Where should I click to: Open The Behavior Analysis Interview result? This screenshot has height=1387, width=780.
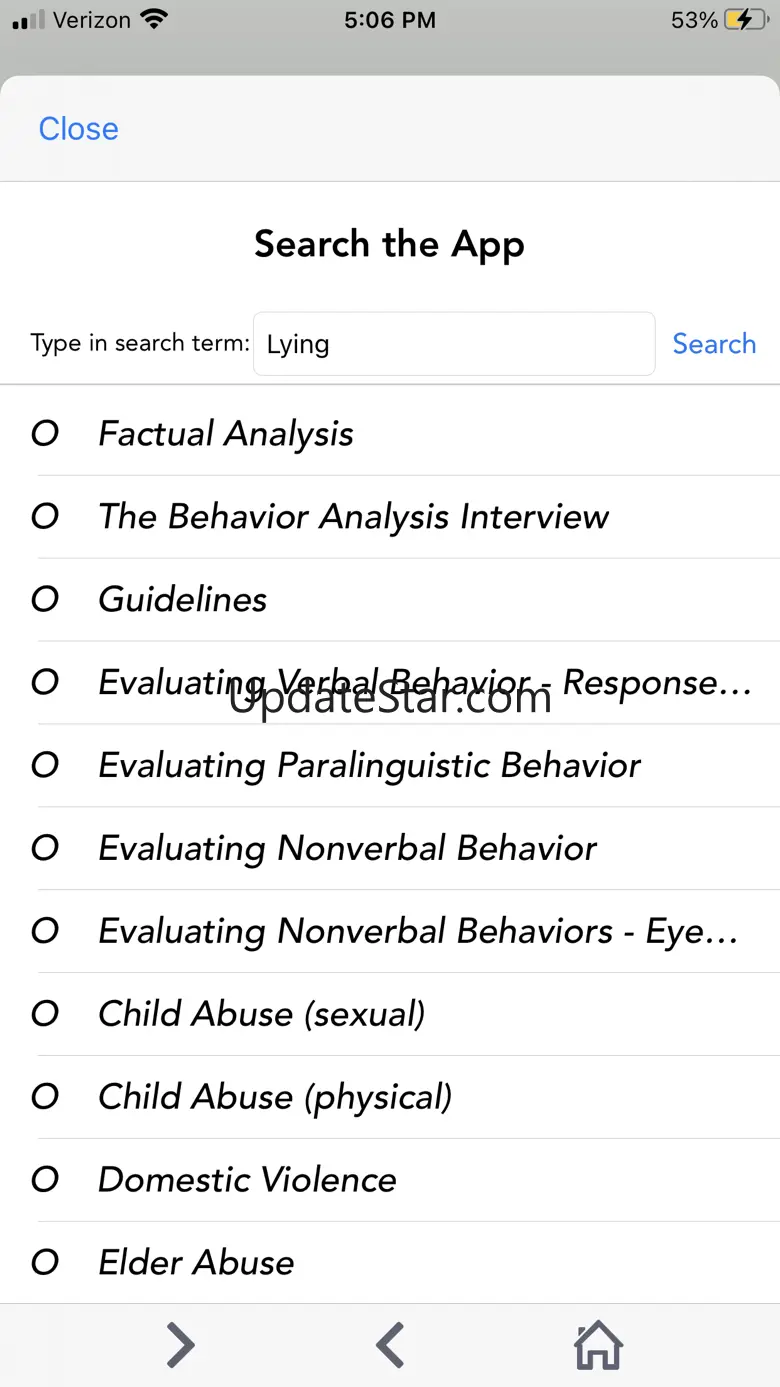point(390,517)
